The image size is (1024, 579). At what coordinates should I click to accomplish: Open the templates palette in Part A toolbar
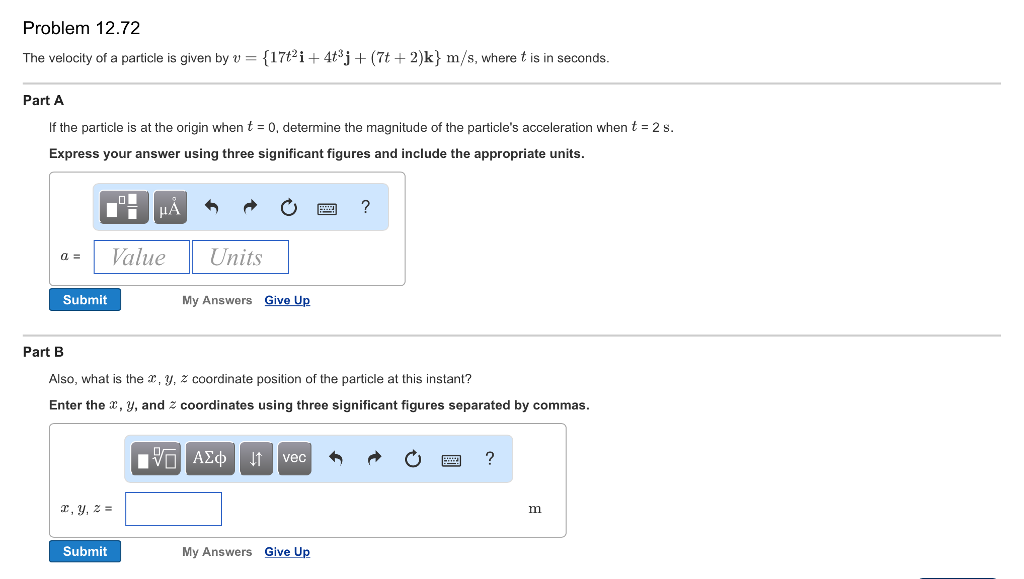point(122,206)
